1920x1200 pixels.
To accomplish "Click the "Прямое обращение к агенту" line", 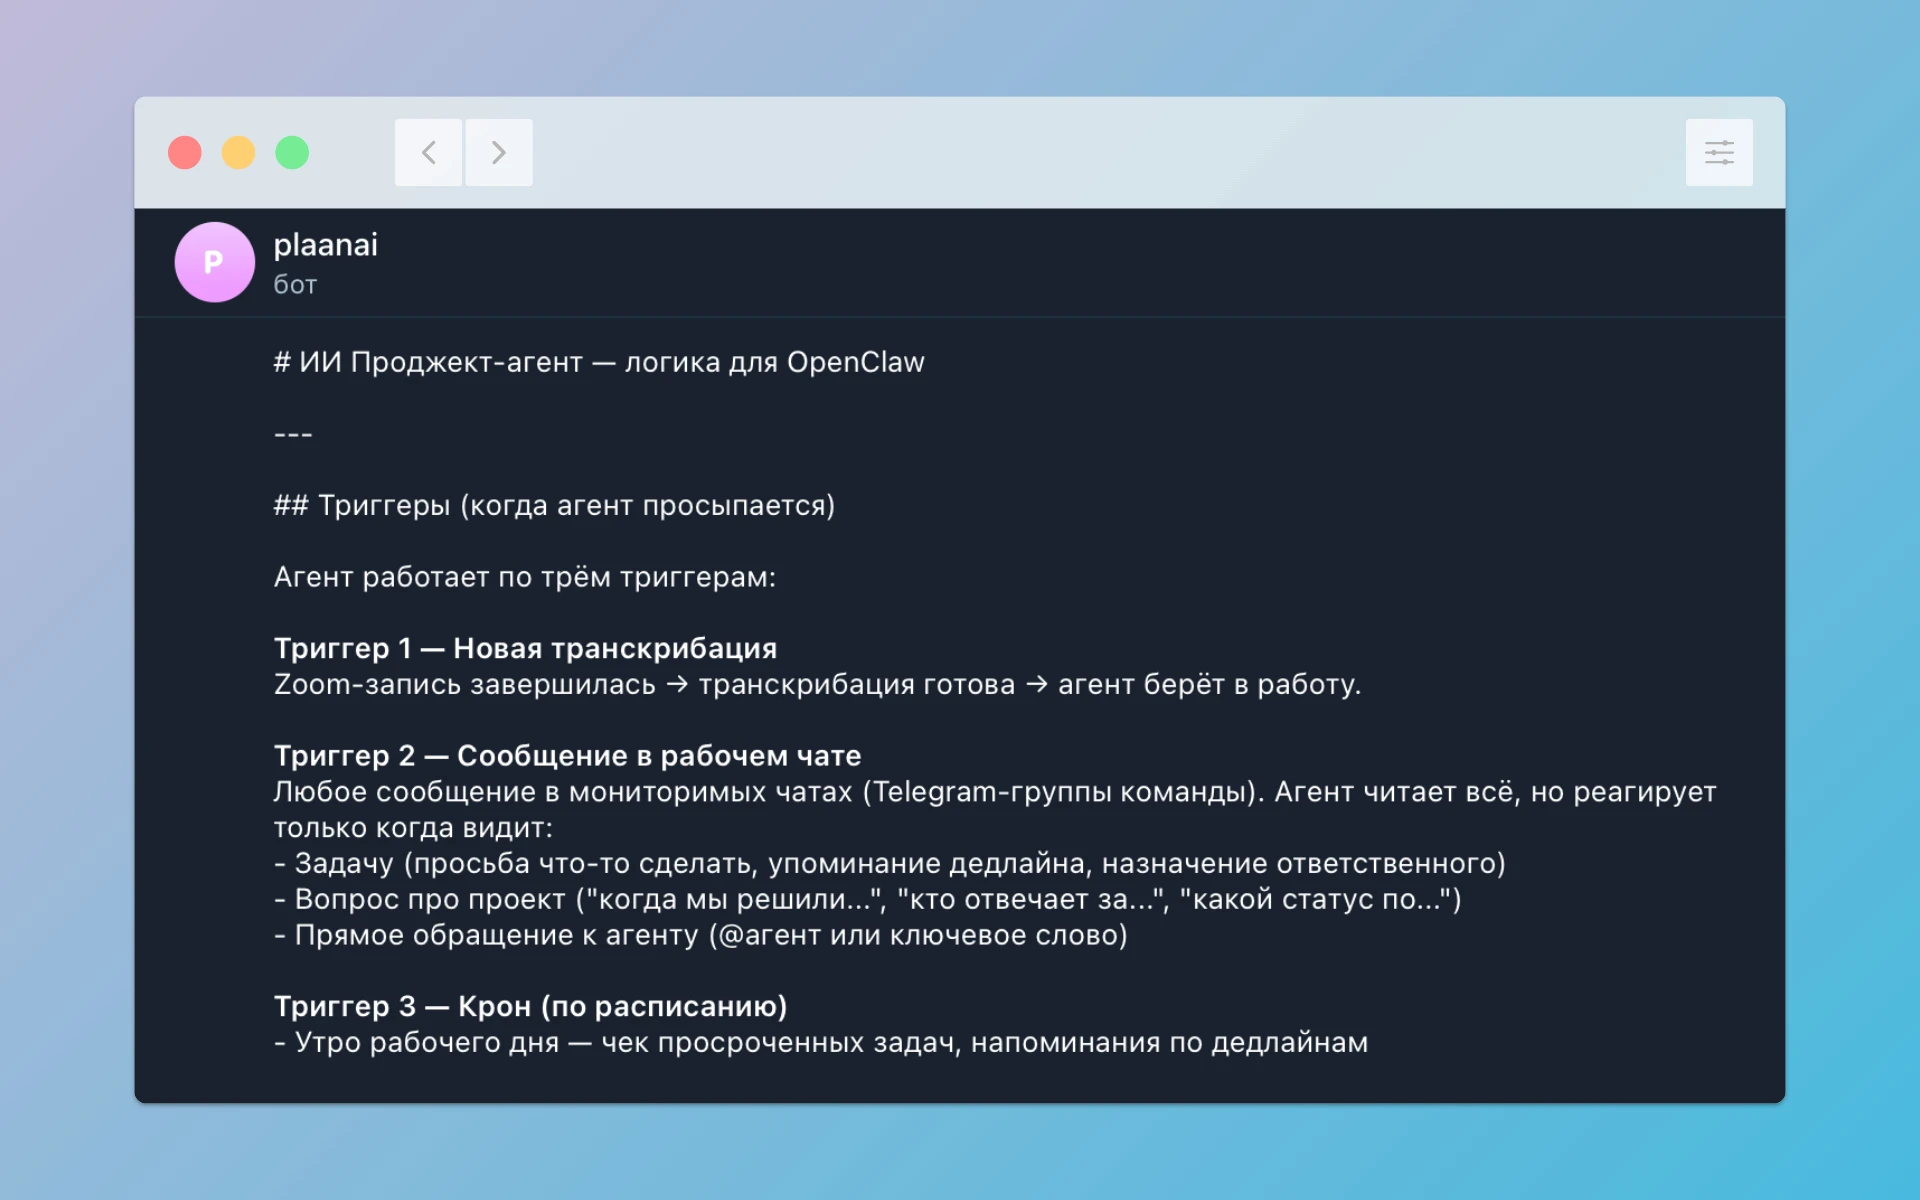I will point(700,935).
